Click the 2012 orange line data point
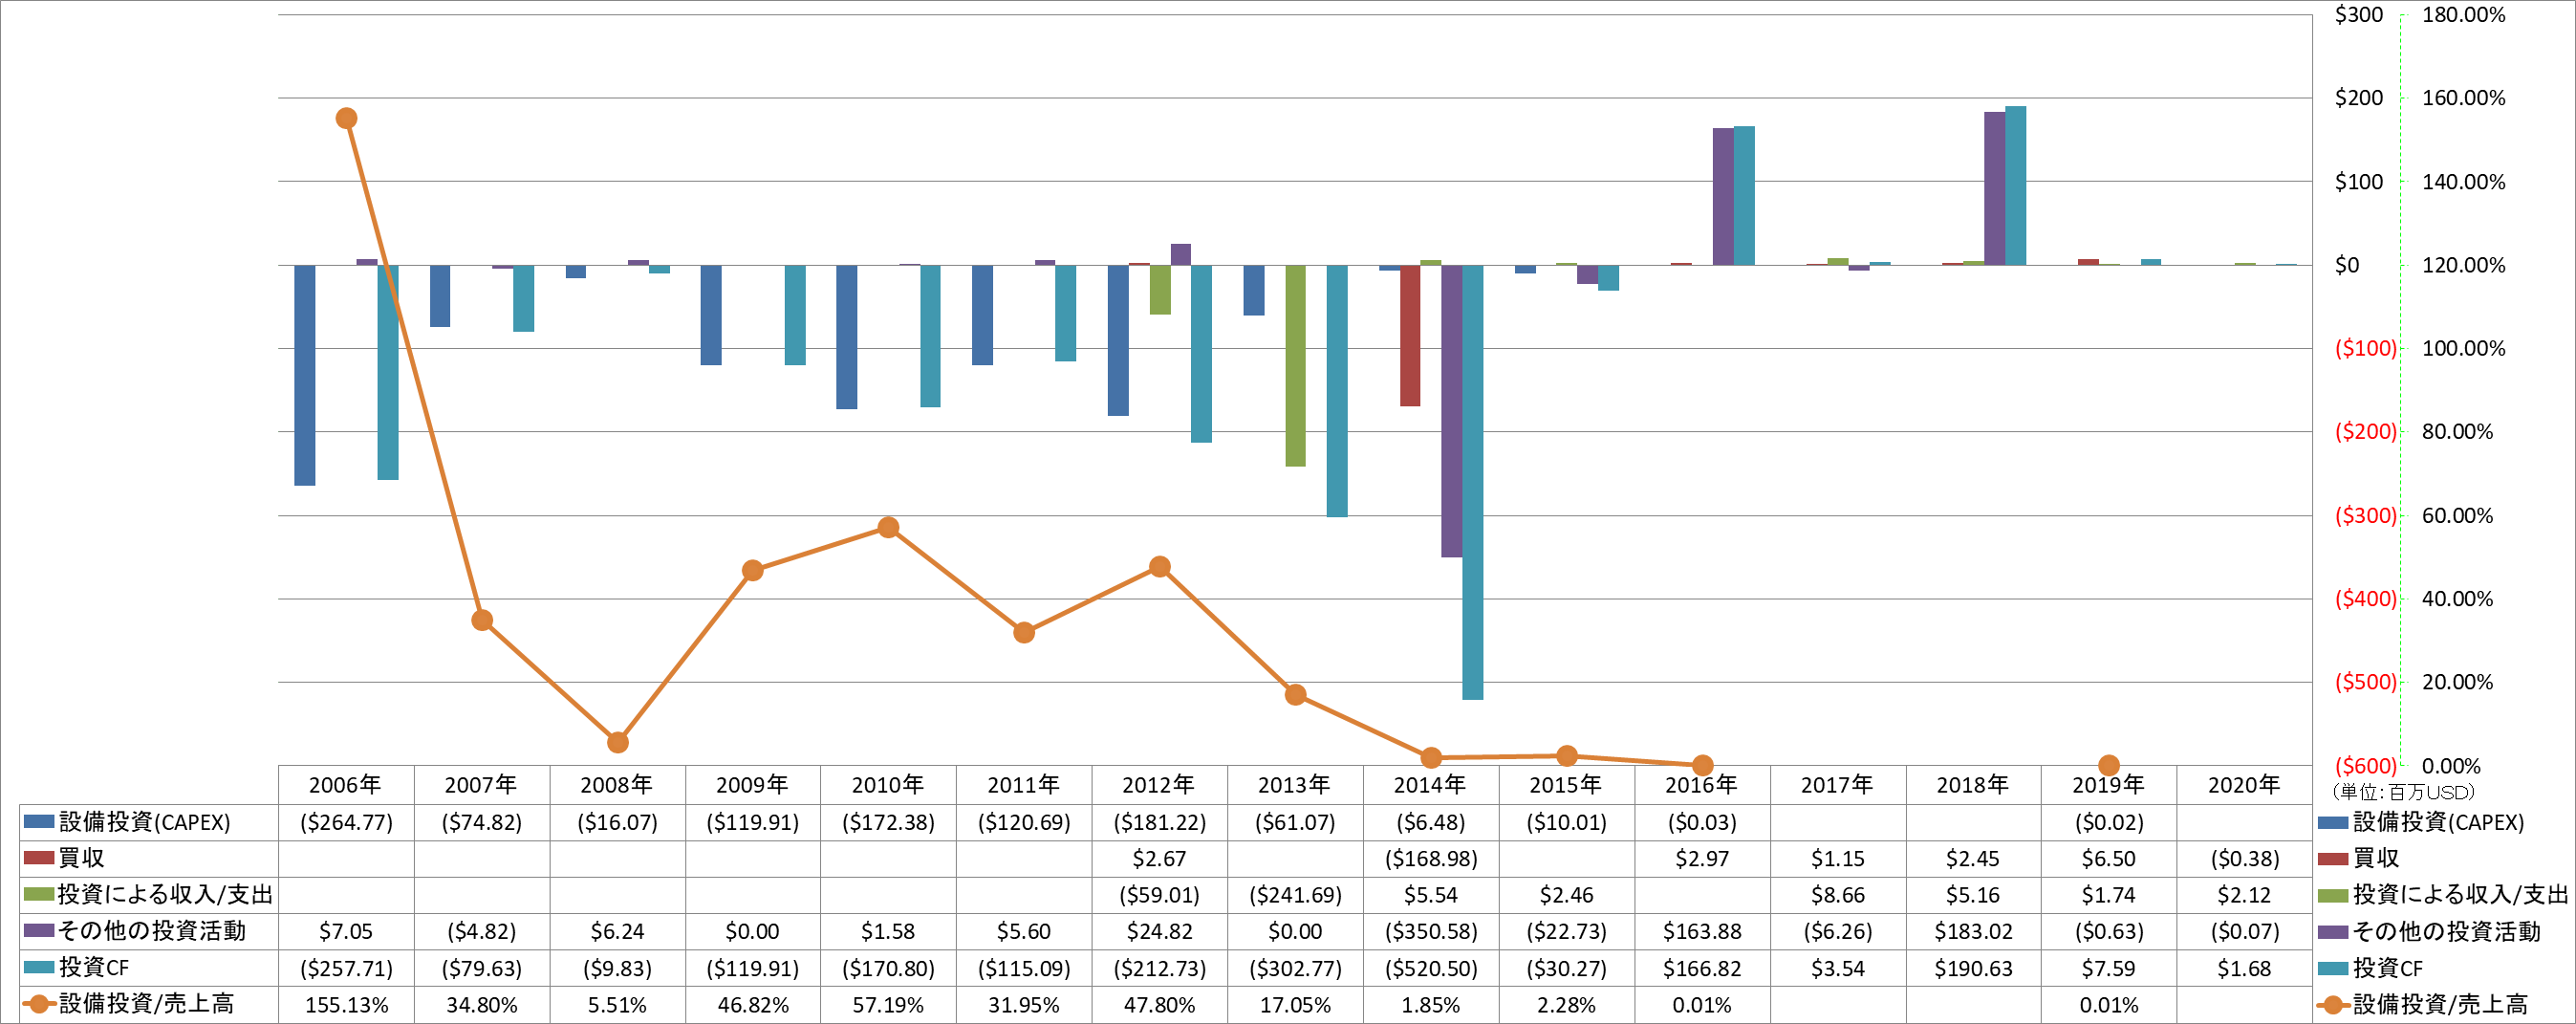The image size is (2576, 1024). [x=1159, y=566]
